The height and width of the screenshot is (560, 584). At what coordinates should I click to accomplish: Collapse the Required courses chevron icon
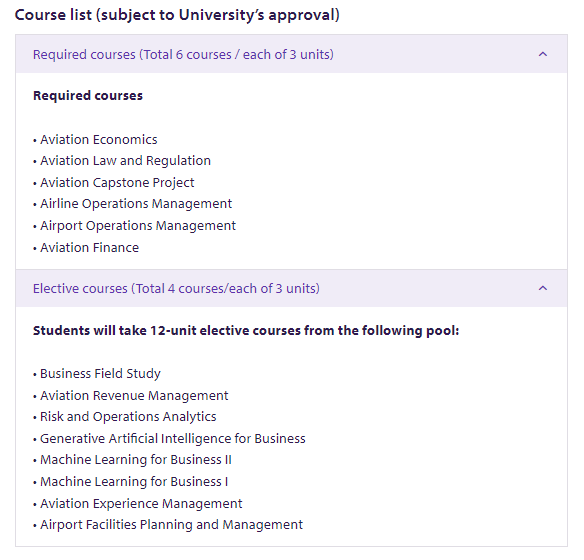(543, 54)
